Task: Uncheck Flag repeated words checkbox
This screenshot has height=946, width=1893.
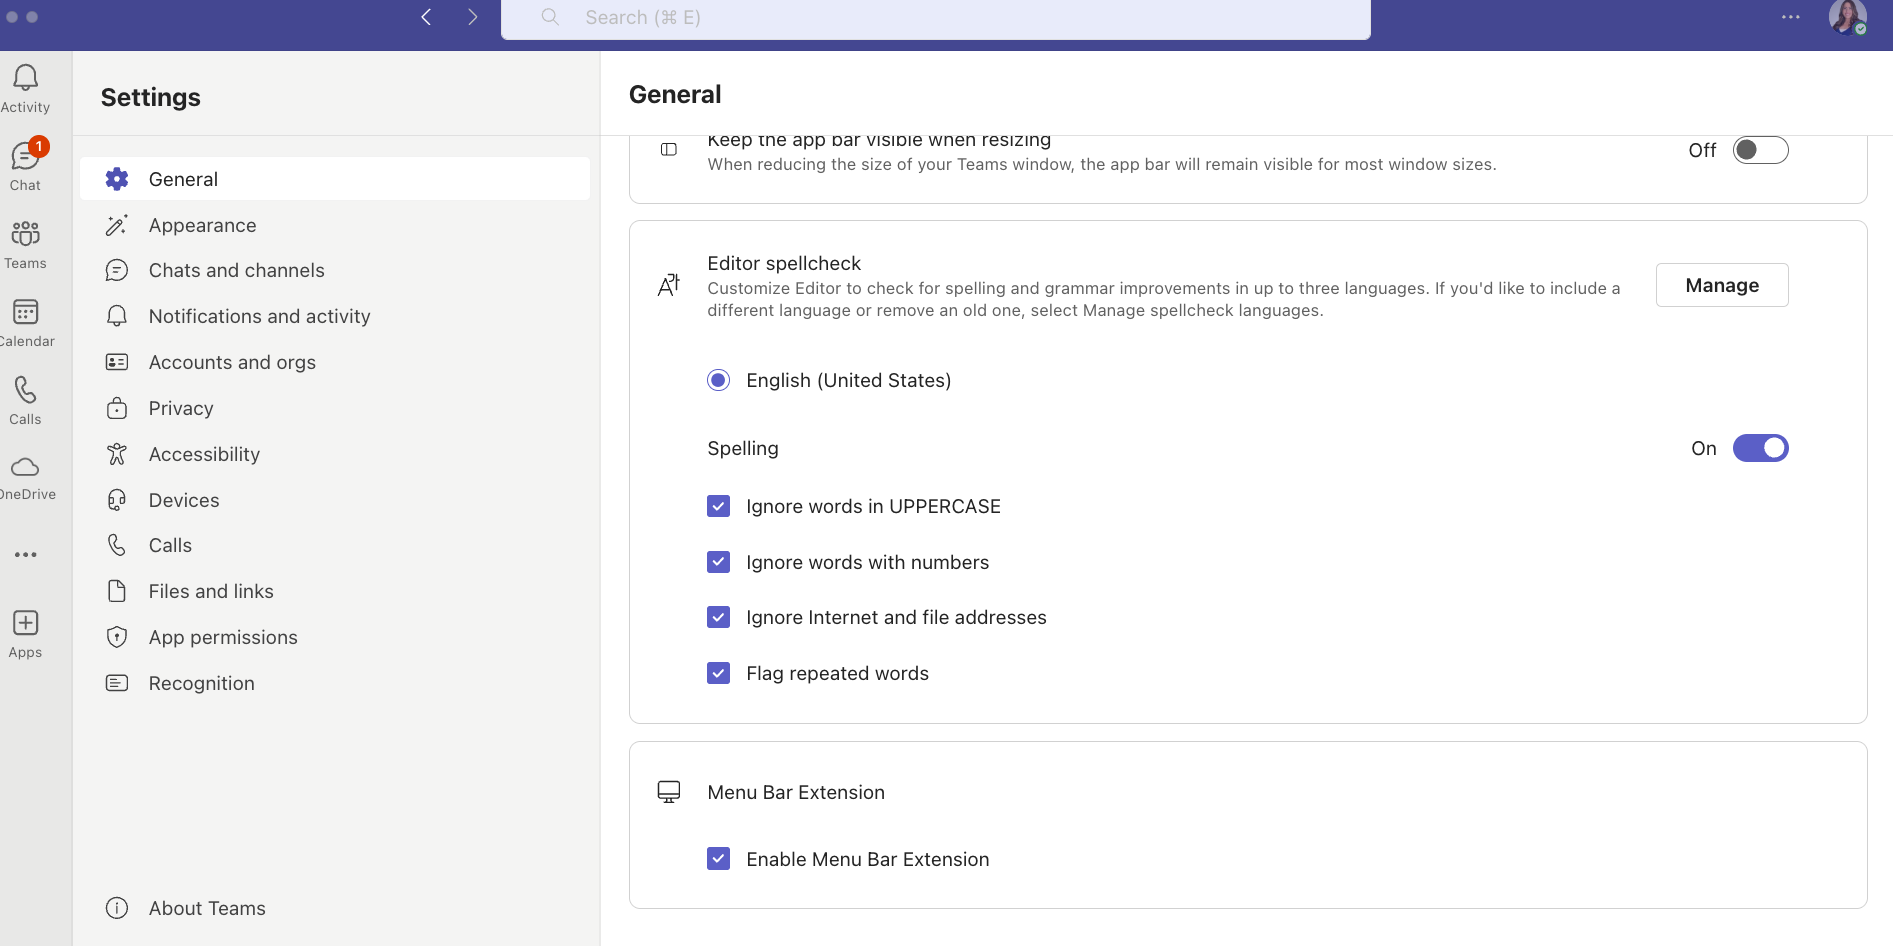Action: (718, 673)
